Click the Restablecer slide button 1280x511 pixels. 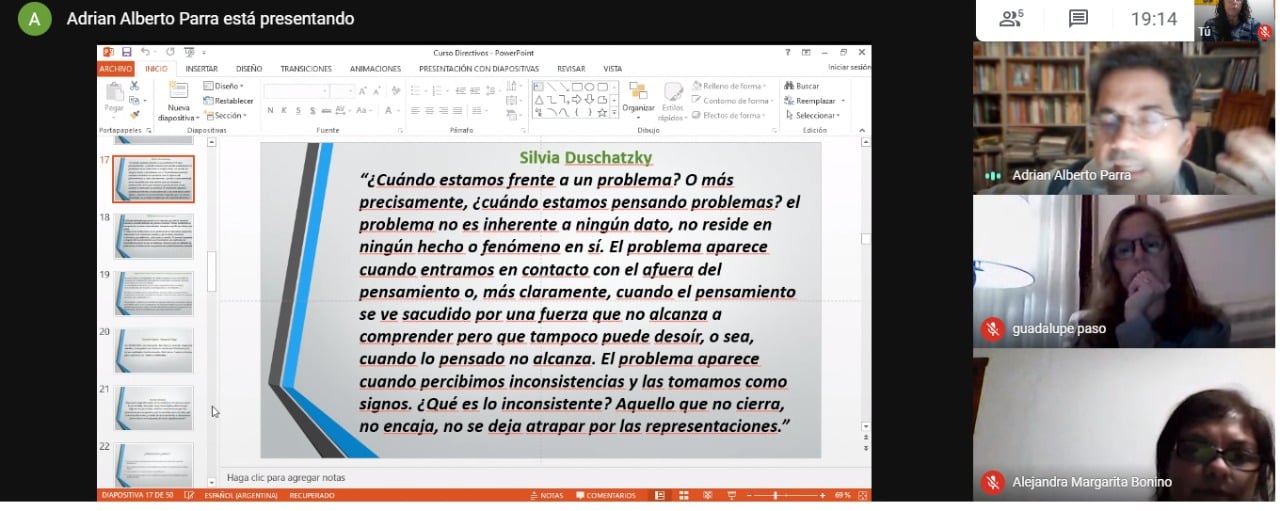[226, 101]
